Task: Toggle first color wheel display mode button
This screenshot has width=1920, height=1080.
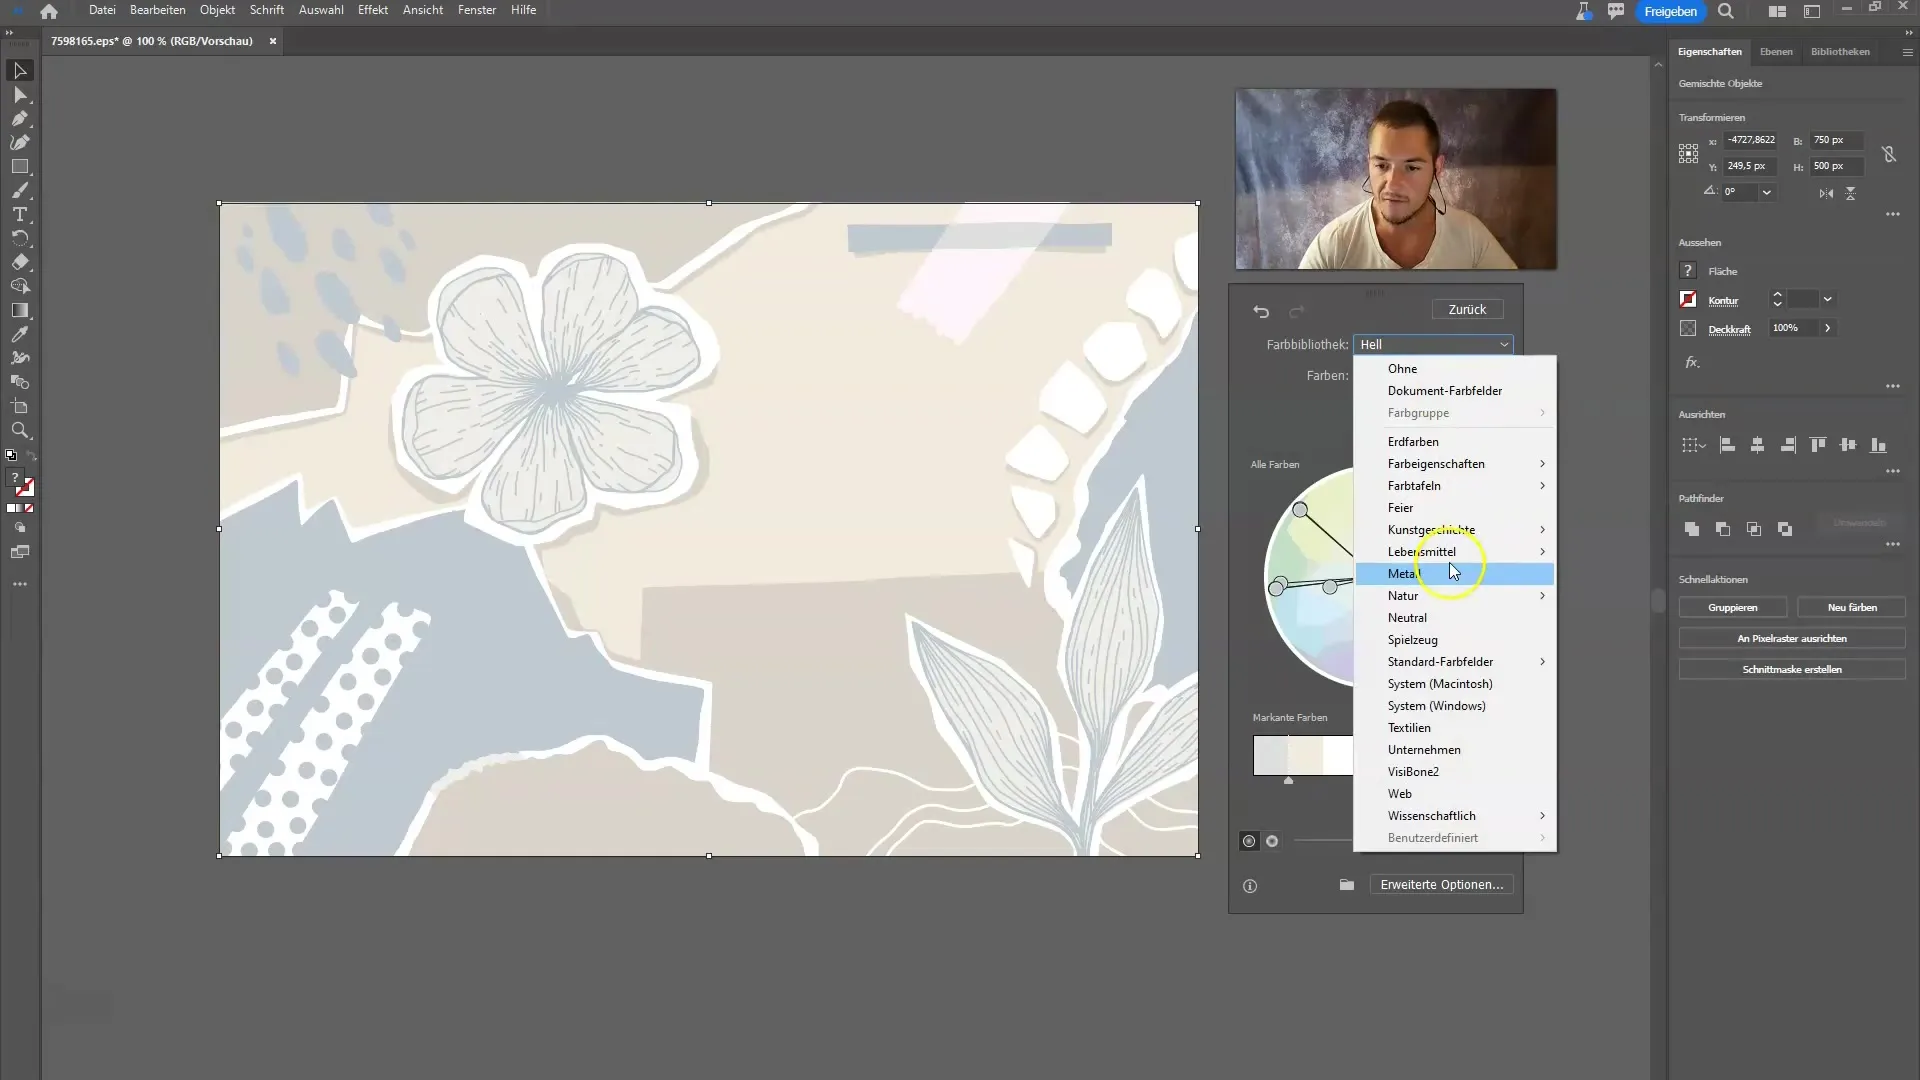Action: point(1249,841)
